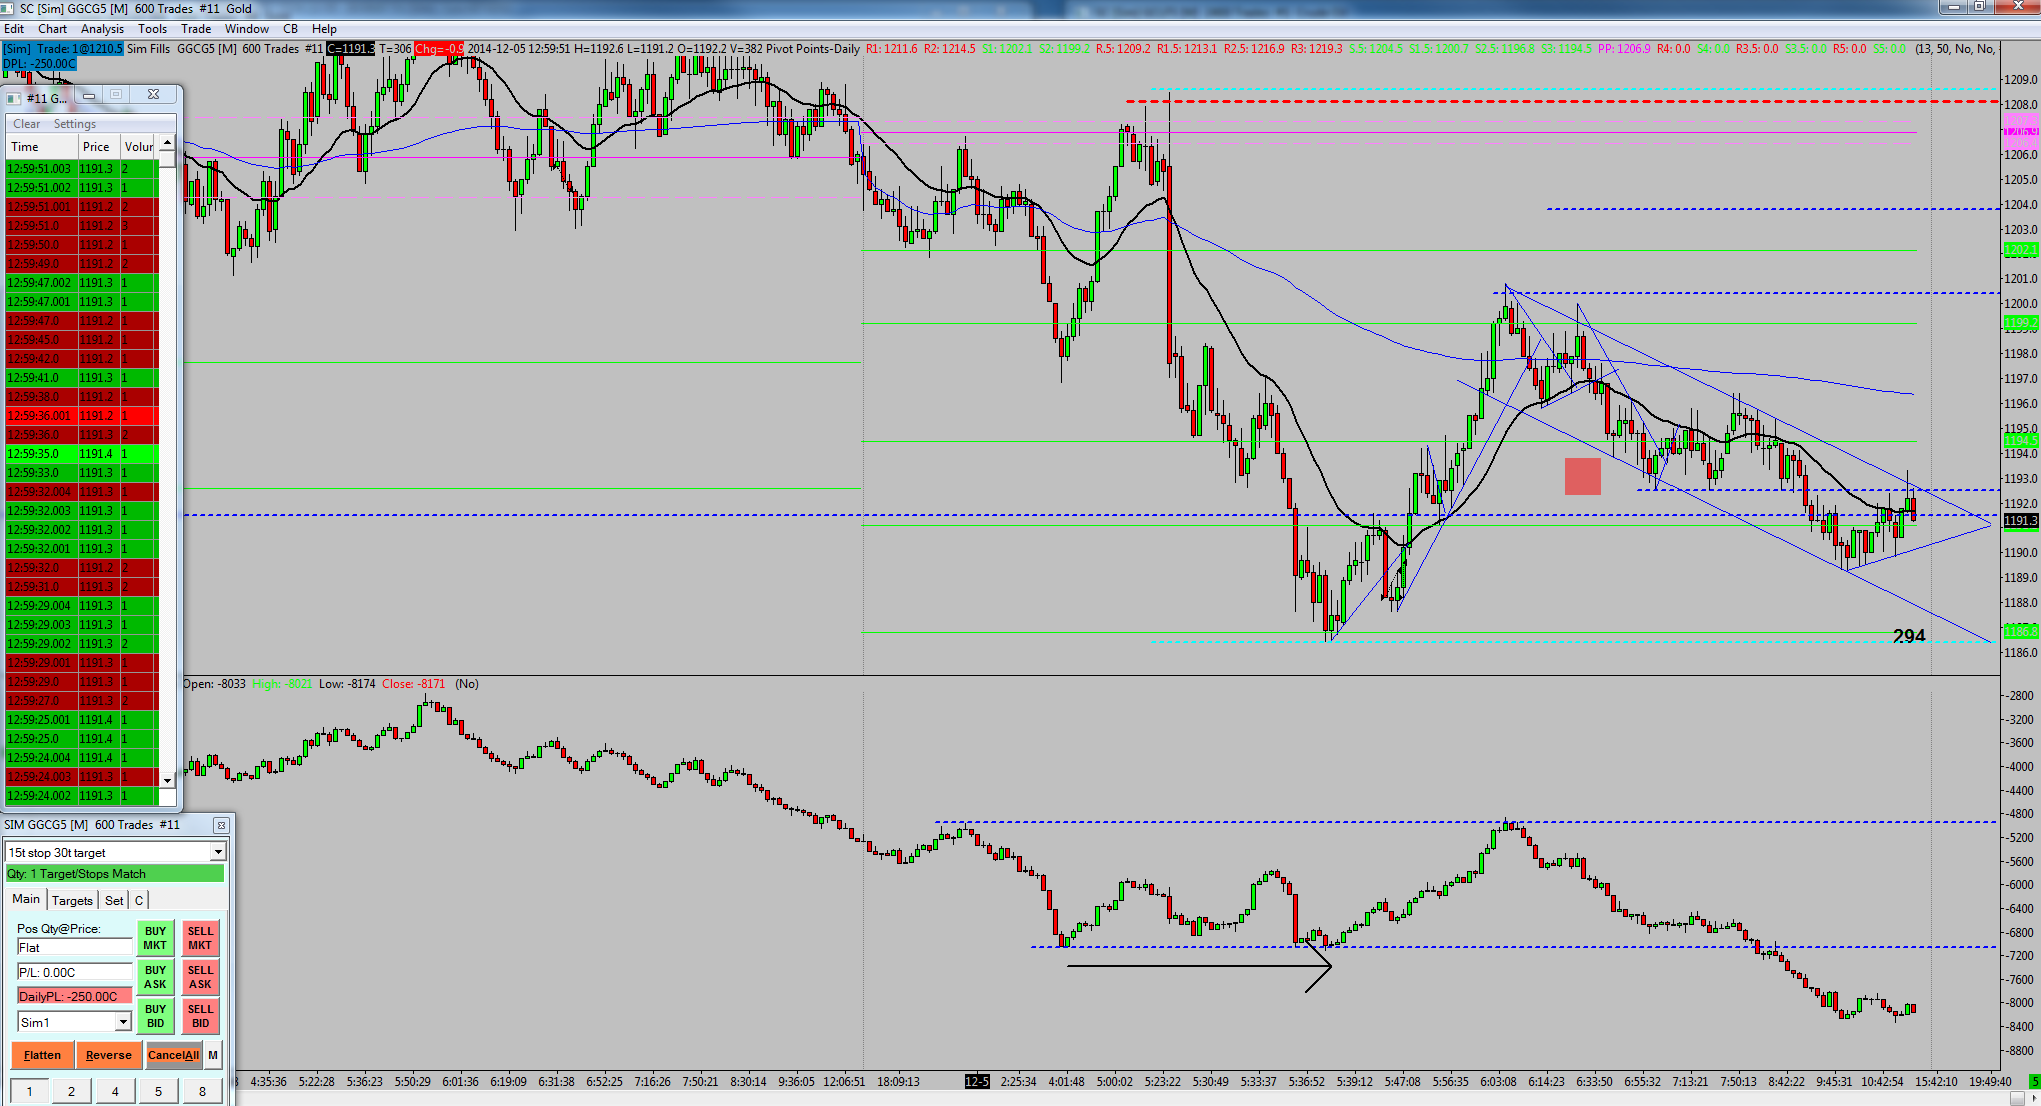
Task: Click the Price column header
Action: click(x=99, y=147)
